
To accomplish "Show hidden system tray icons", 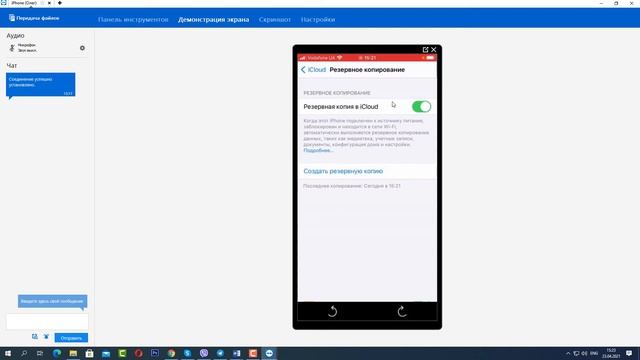I will (x=568, y=353).
